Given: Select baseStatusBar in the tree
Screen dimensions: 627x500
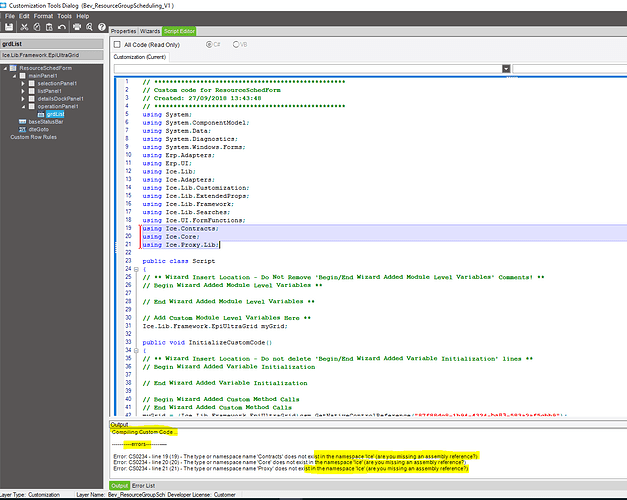Looking at the screenshot, I should (x=46, y=122).
